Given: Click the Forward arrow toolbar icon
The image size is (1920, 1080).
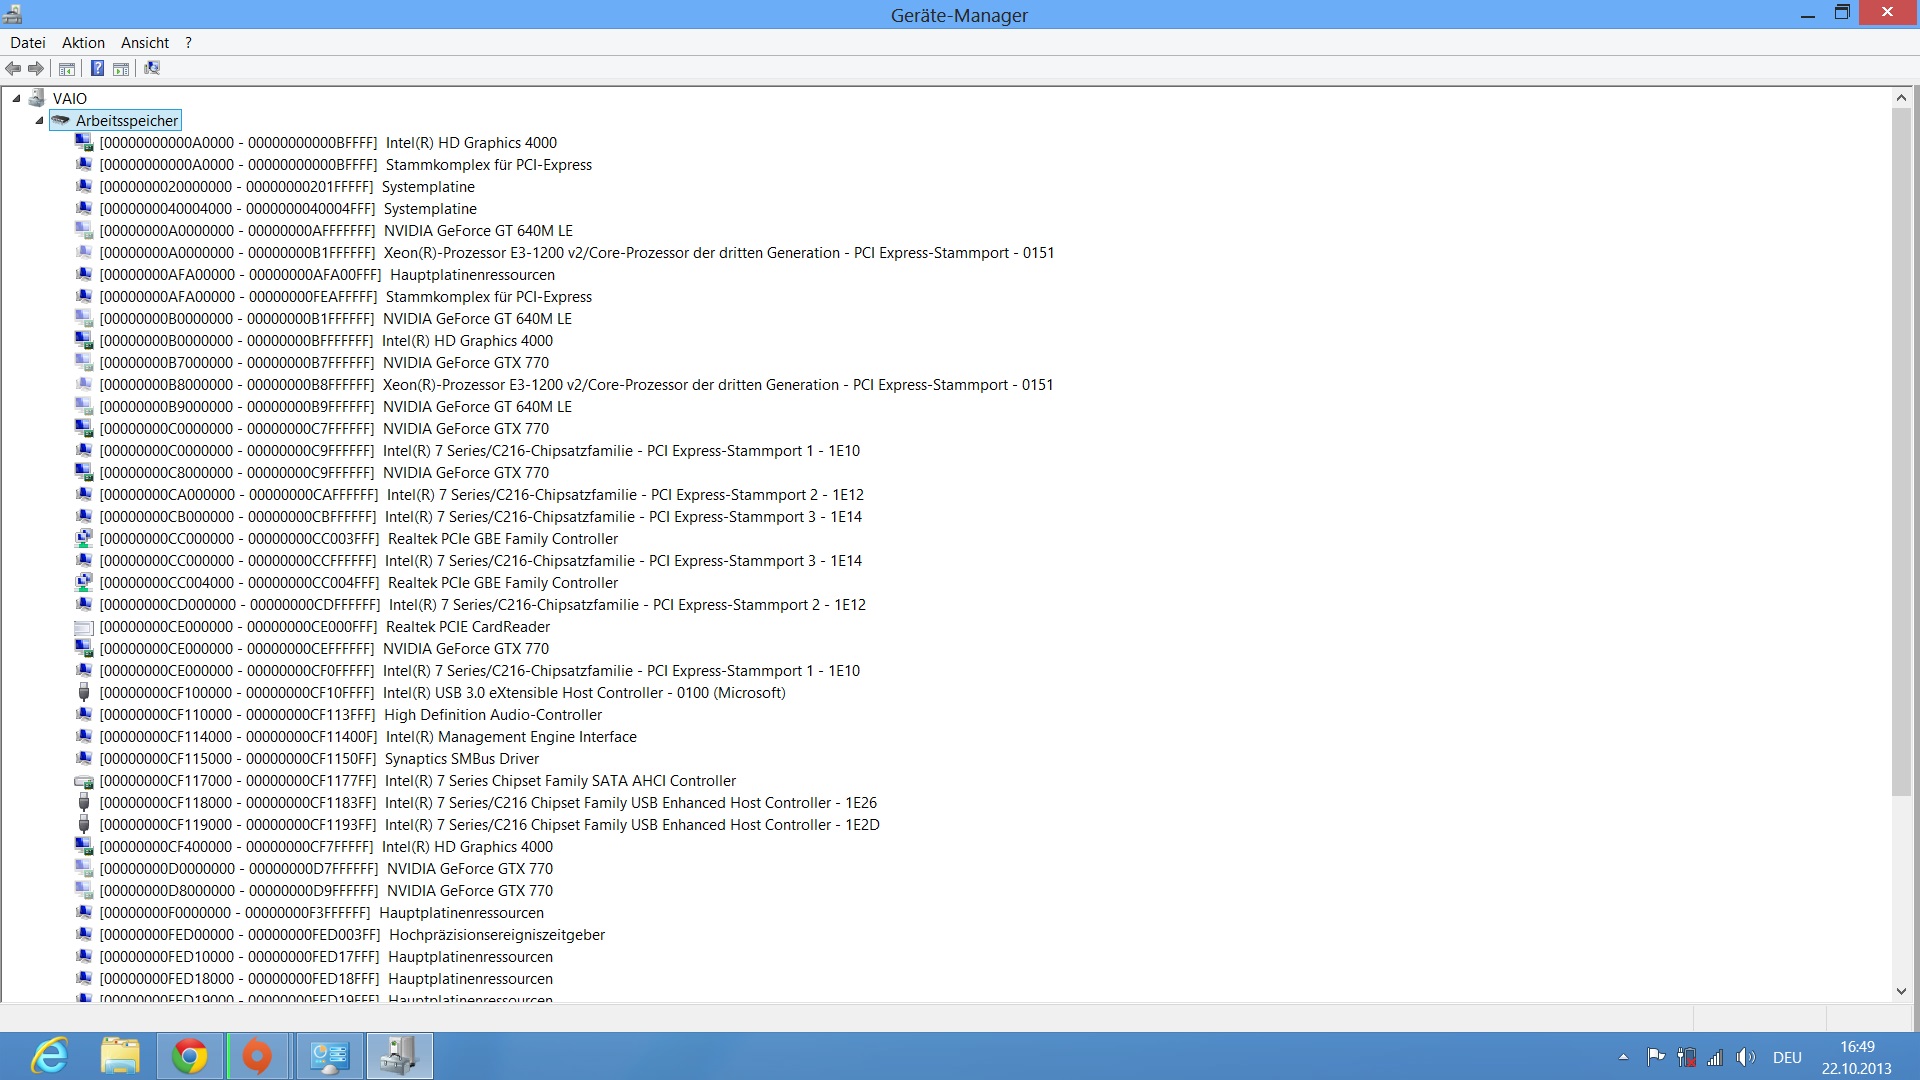Looking at the screenshot, I should [x=36, y=68].
